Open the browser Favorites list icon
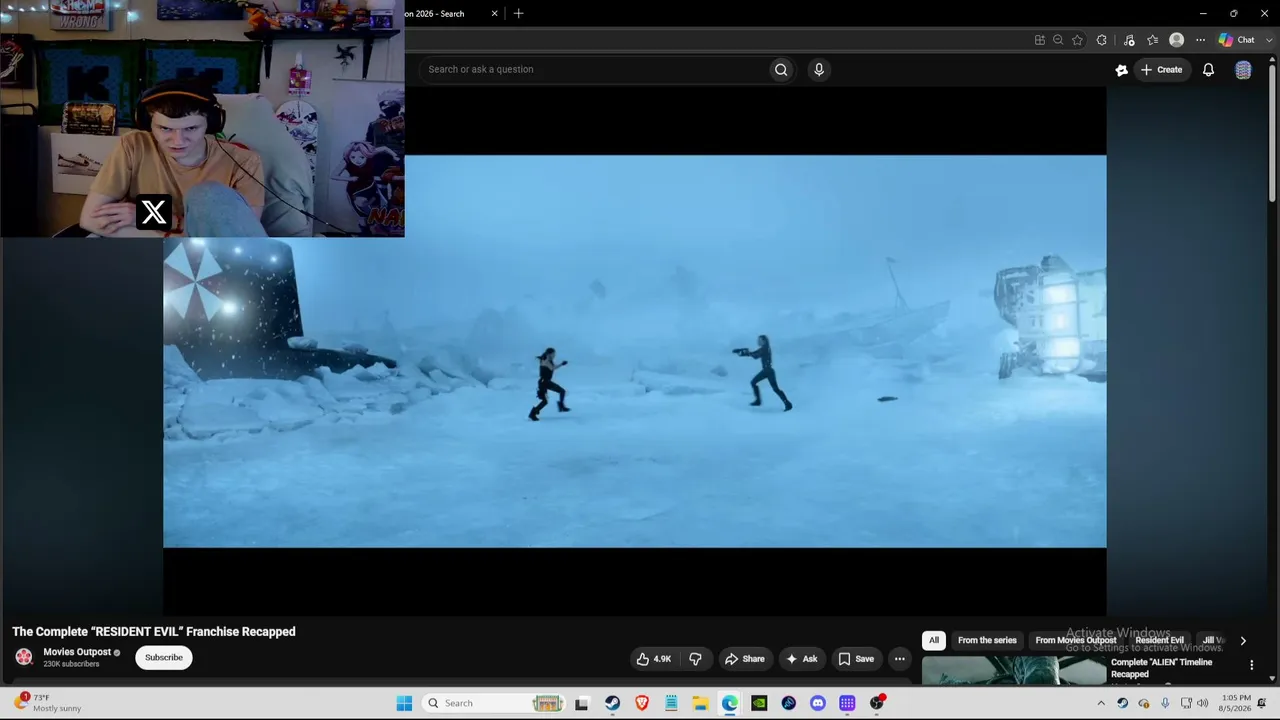This screenshot has width=1280, height=720. pyautogui.click(x=1152, y=40)
